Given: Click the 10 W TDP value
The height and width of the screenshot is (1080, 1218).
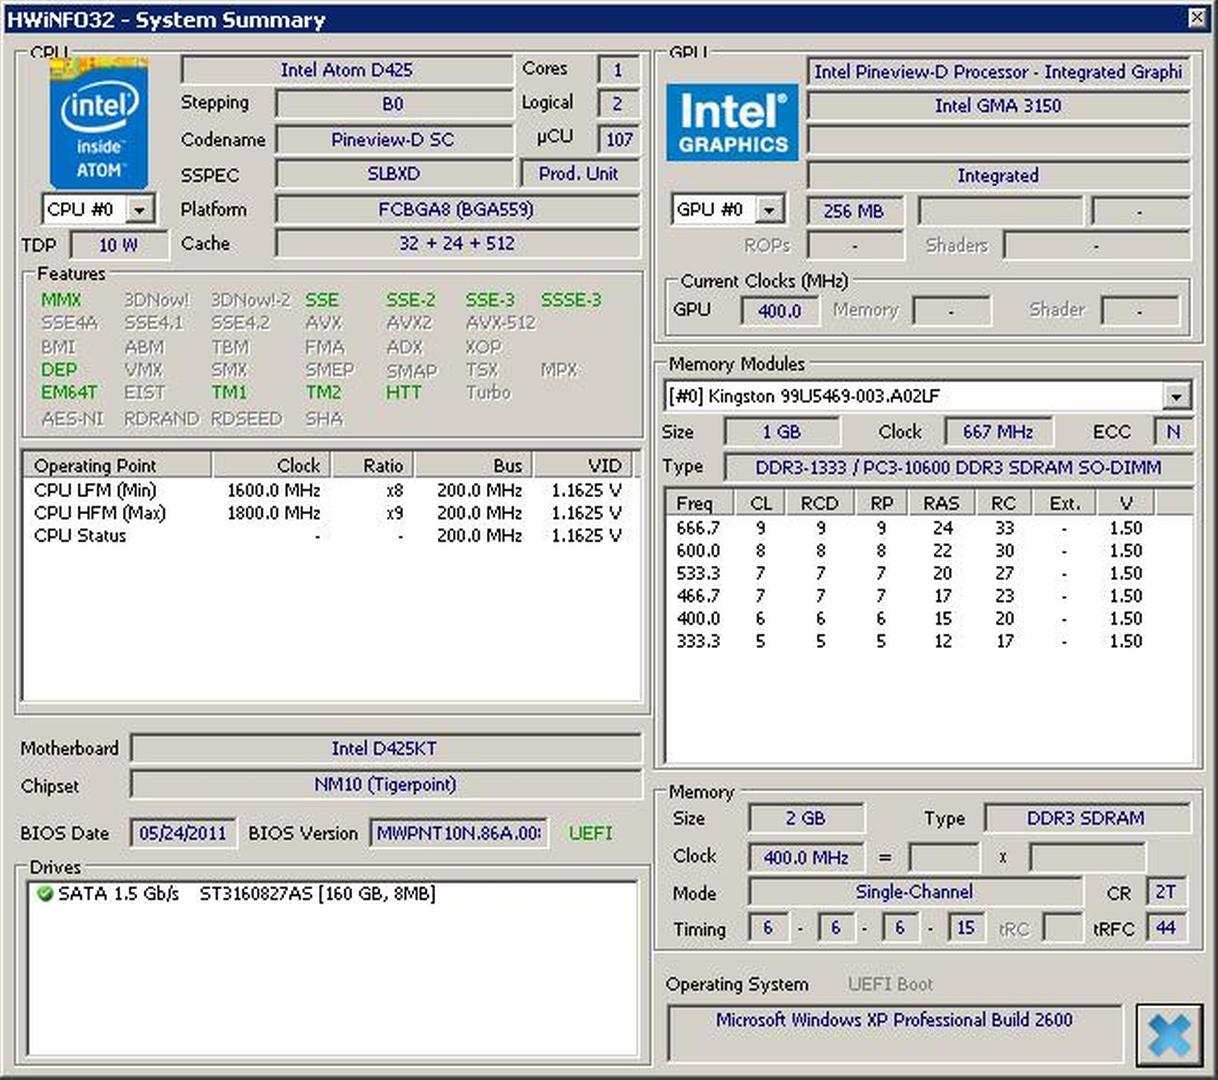Looking at the screenshot, I should tap(118, 245).
